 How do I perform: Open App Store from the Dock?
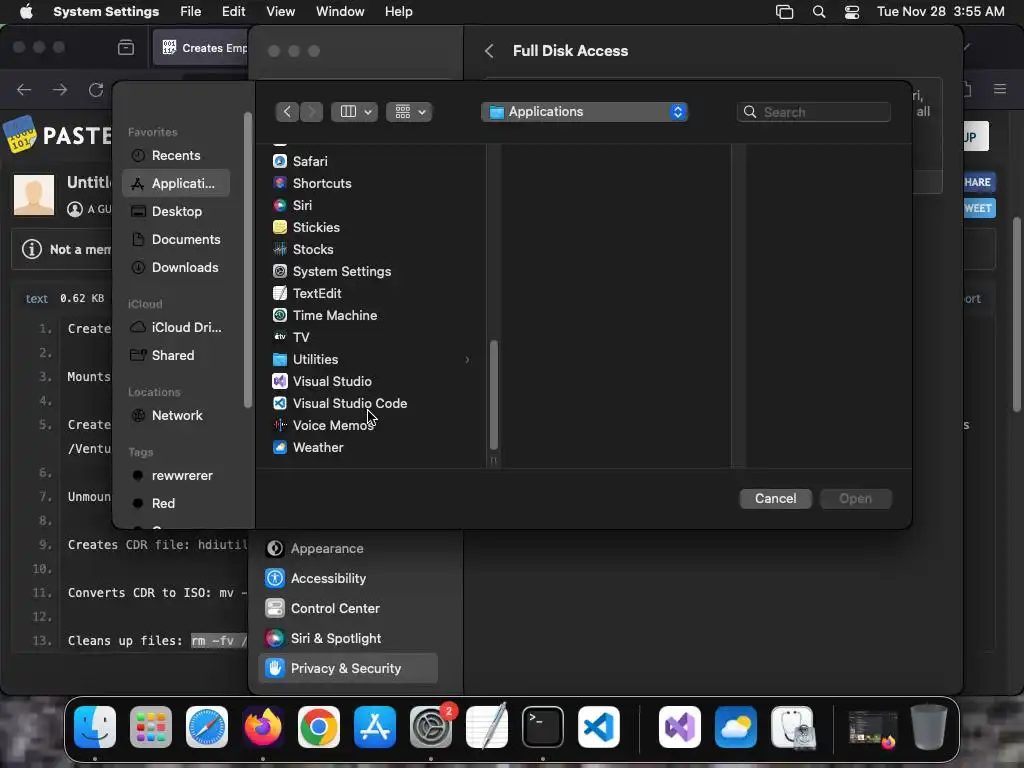375,727
